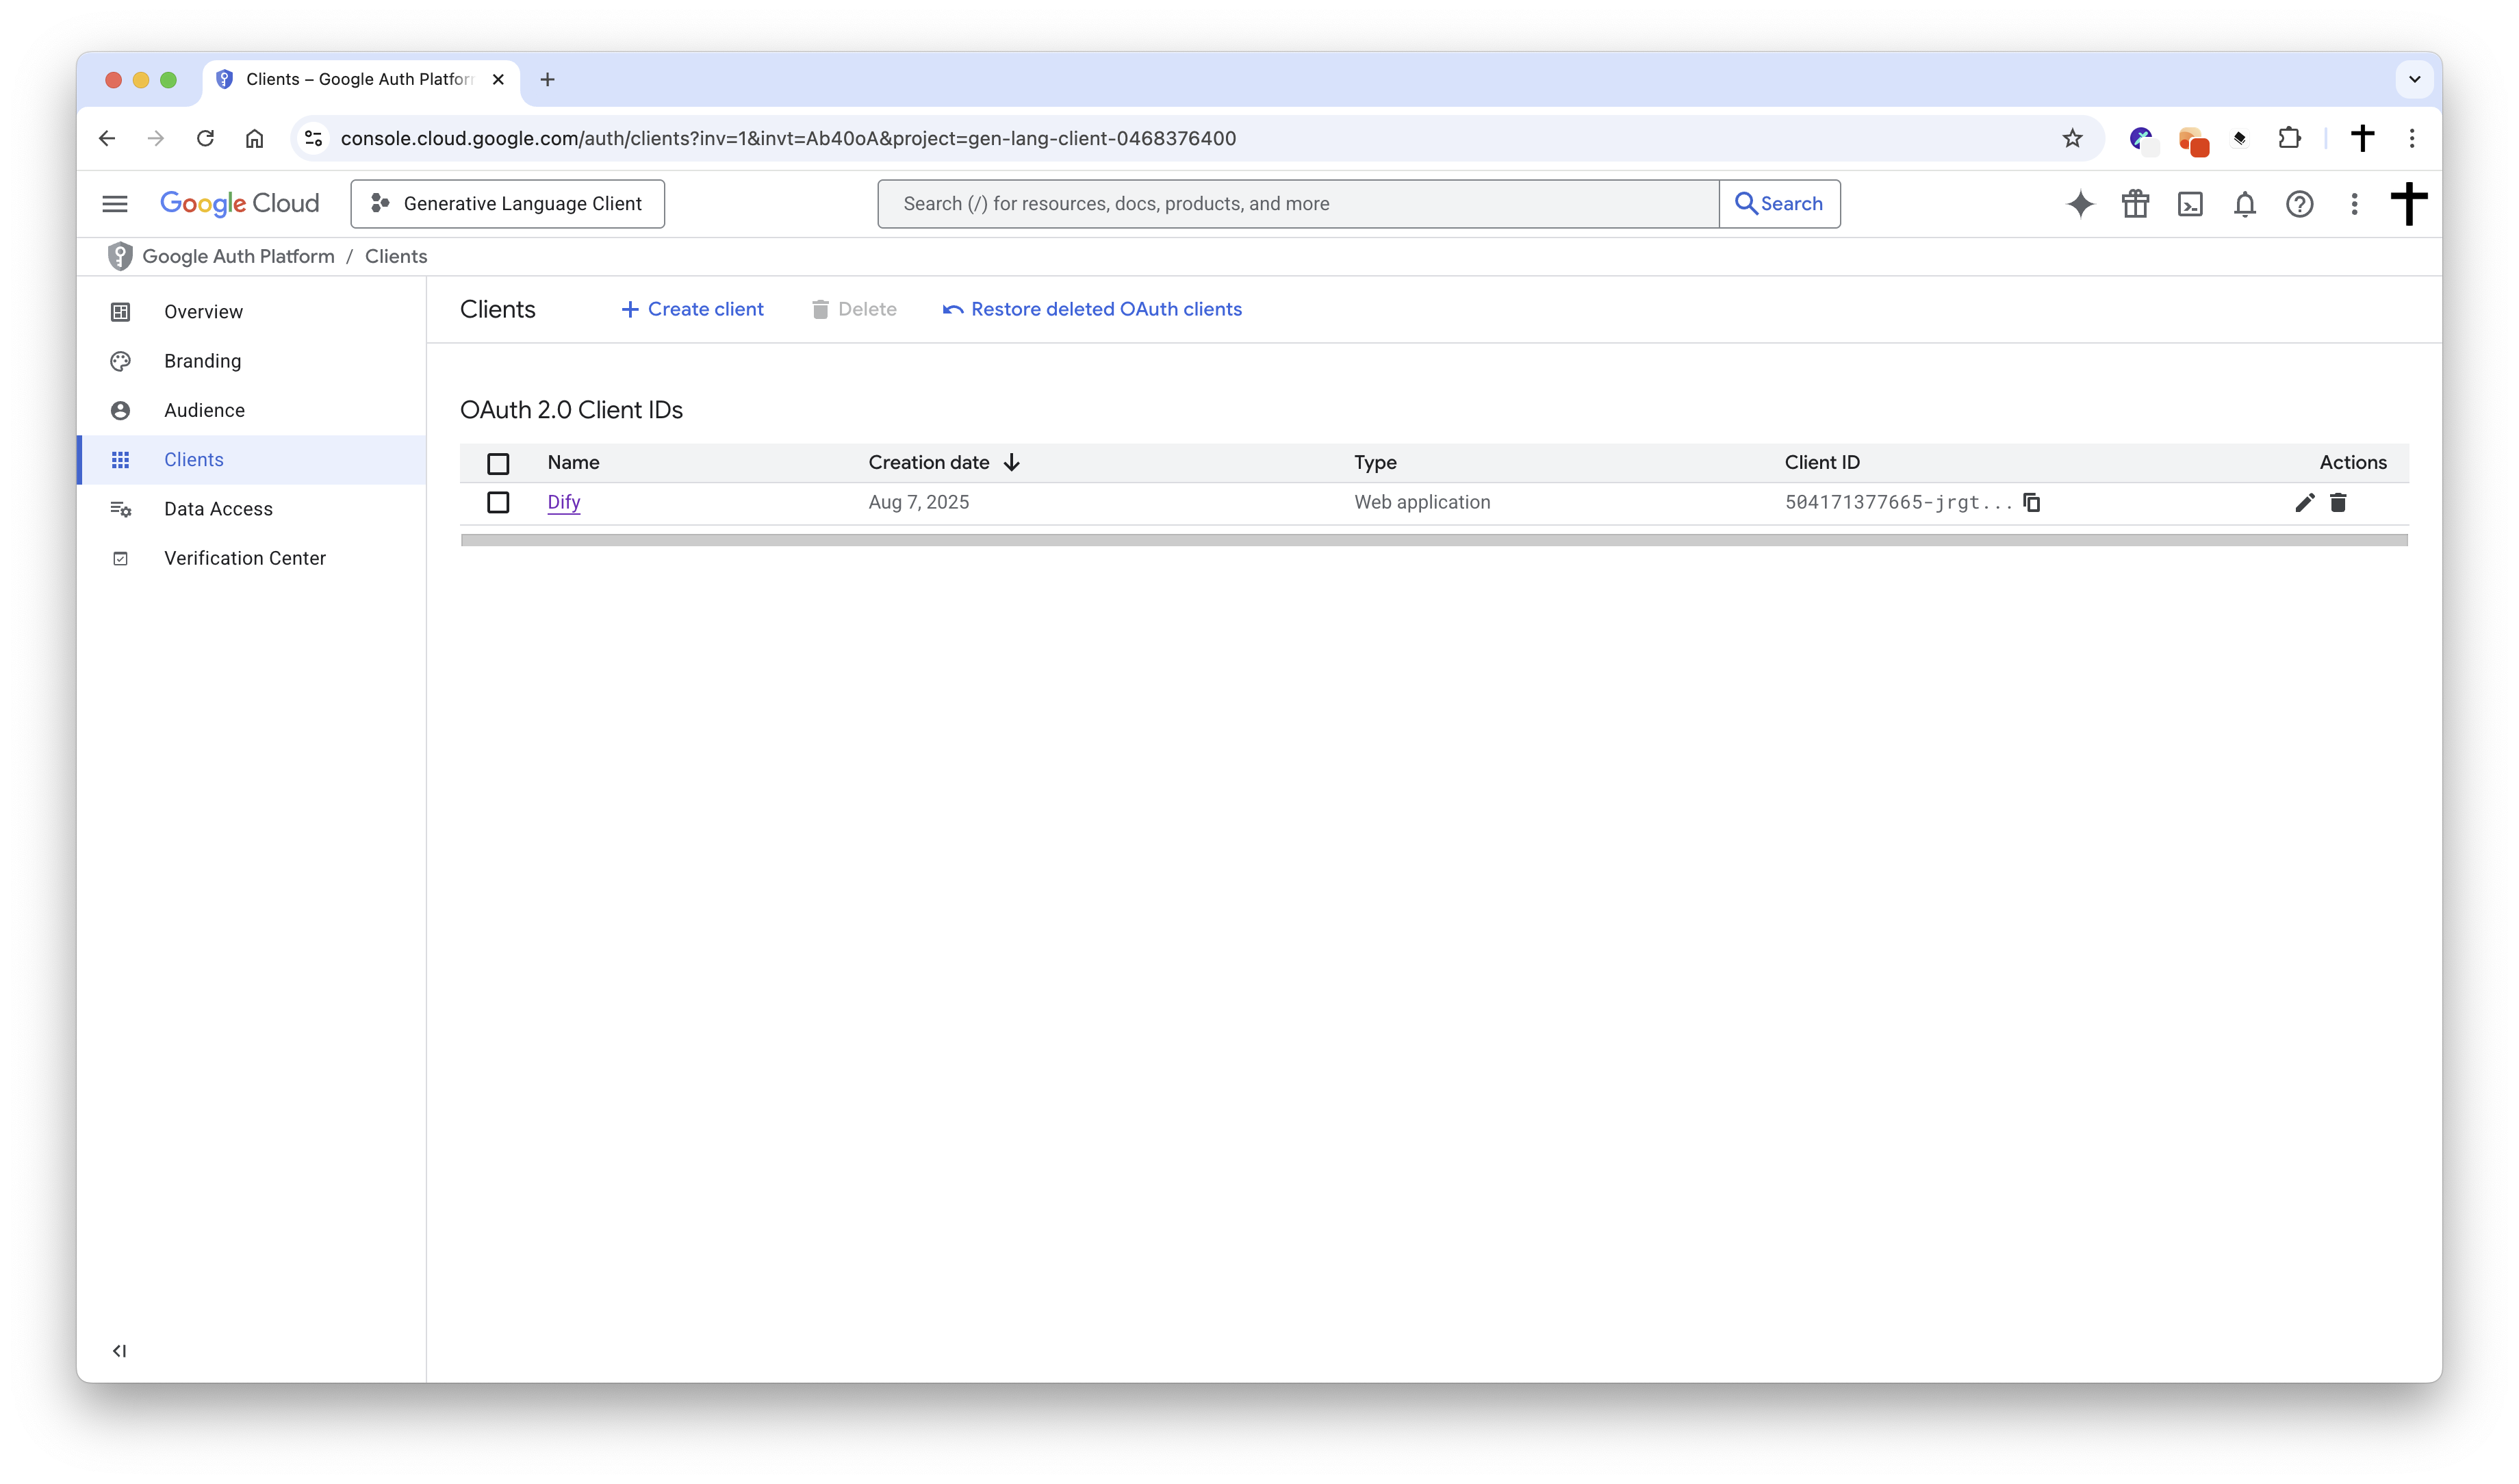2519x1484 pixels.
Task: Click the Create client button
Action: tap(692, 309)
